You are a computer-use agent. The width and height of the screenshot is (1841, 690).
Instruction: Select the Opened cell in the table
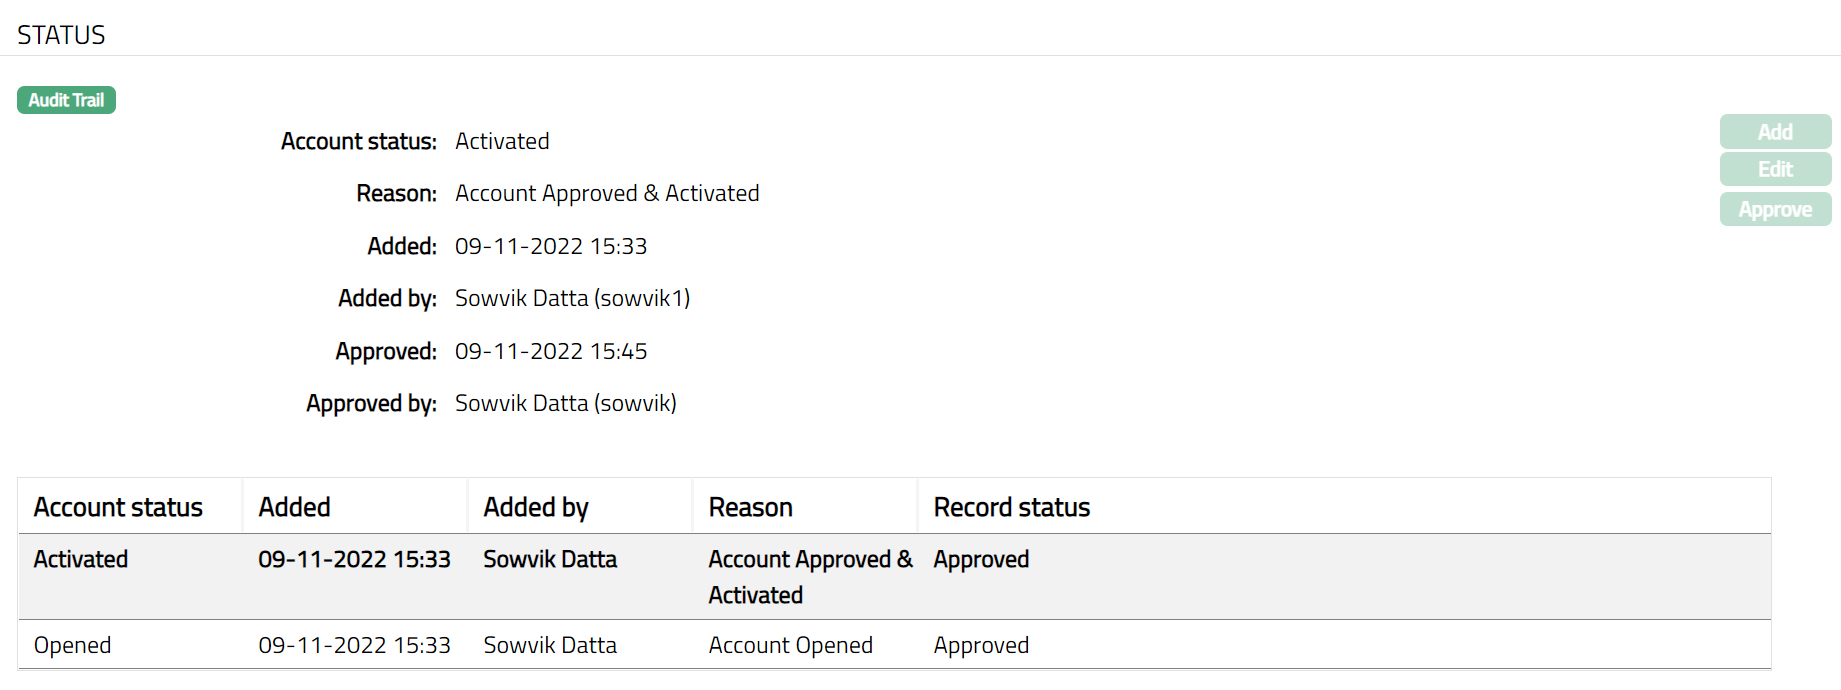click(x=72, y=646)
